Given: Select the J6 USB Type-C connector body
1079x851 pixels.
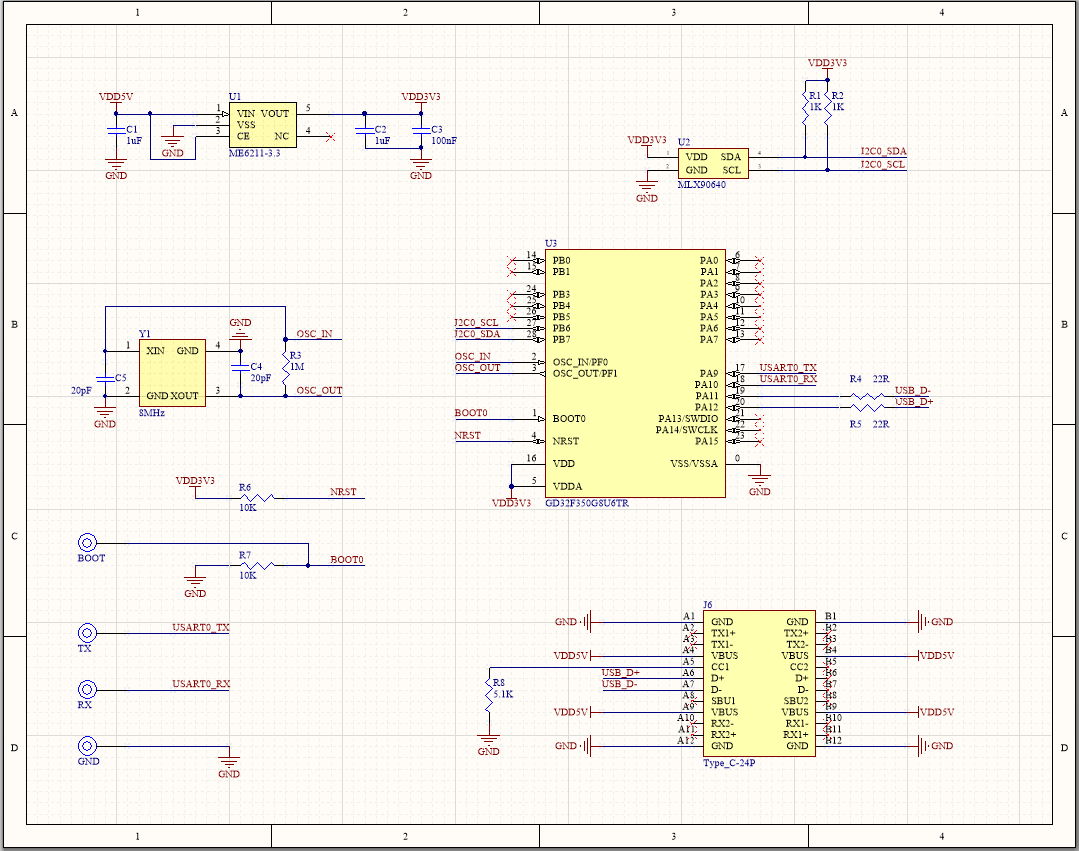Looking at the screenshot, I should [759, 683].
